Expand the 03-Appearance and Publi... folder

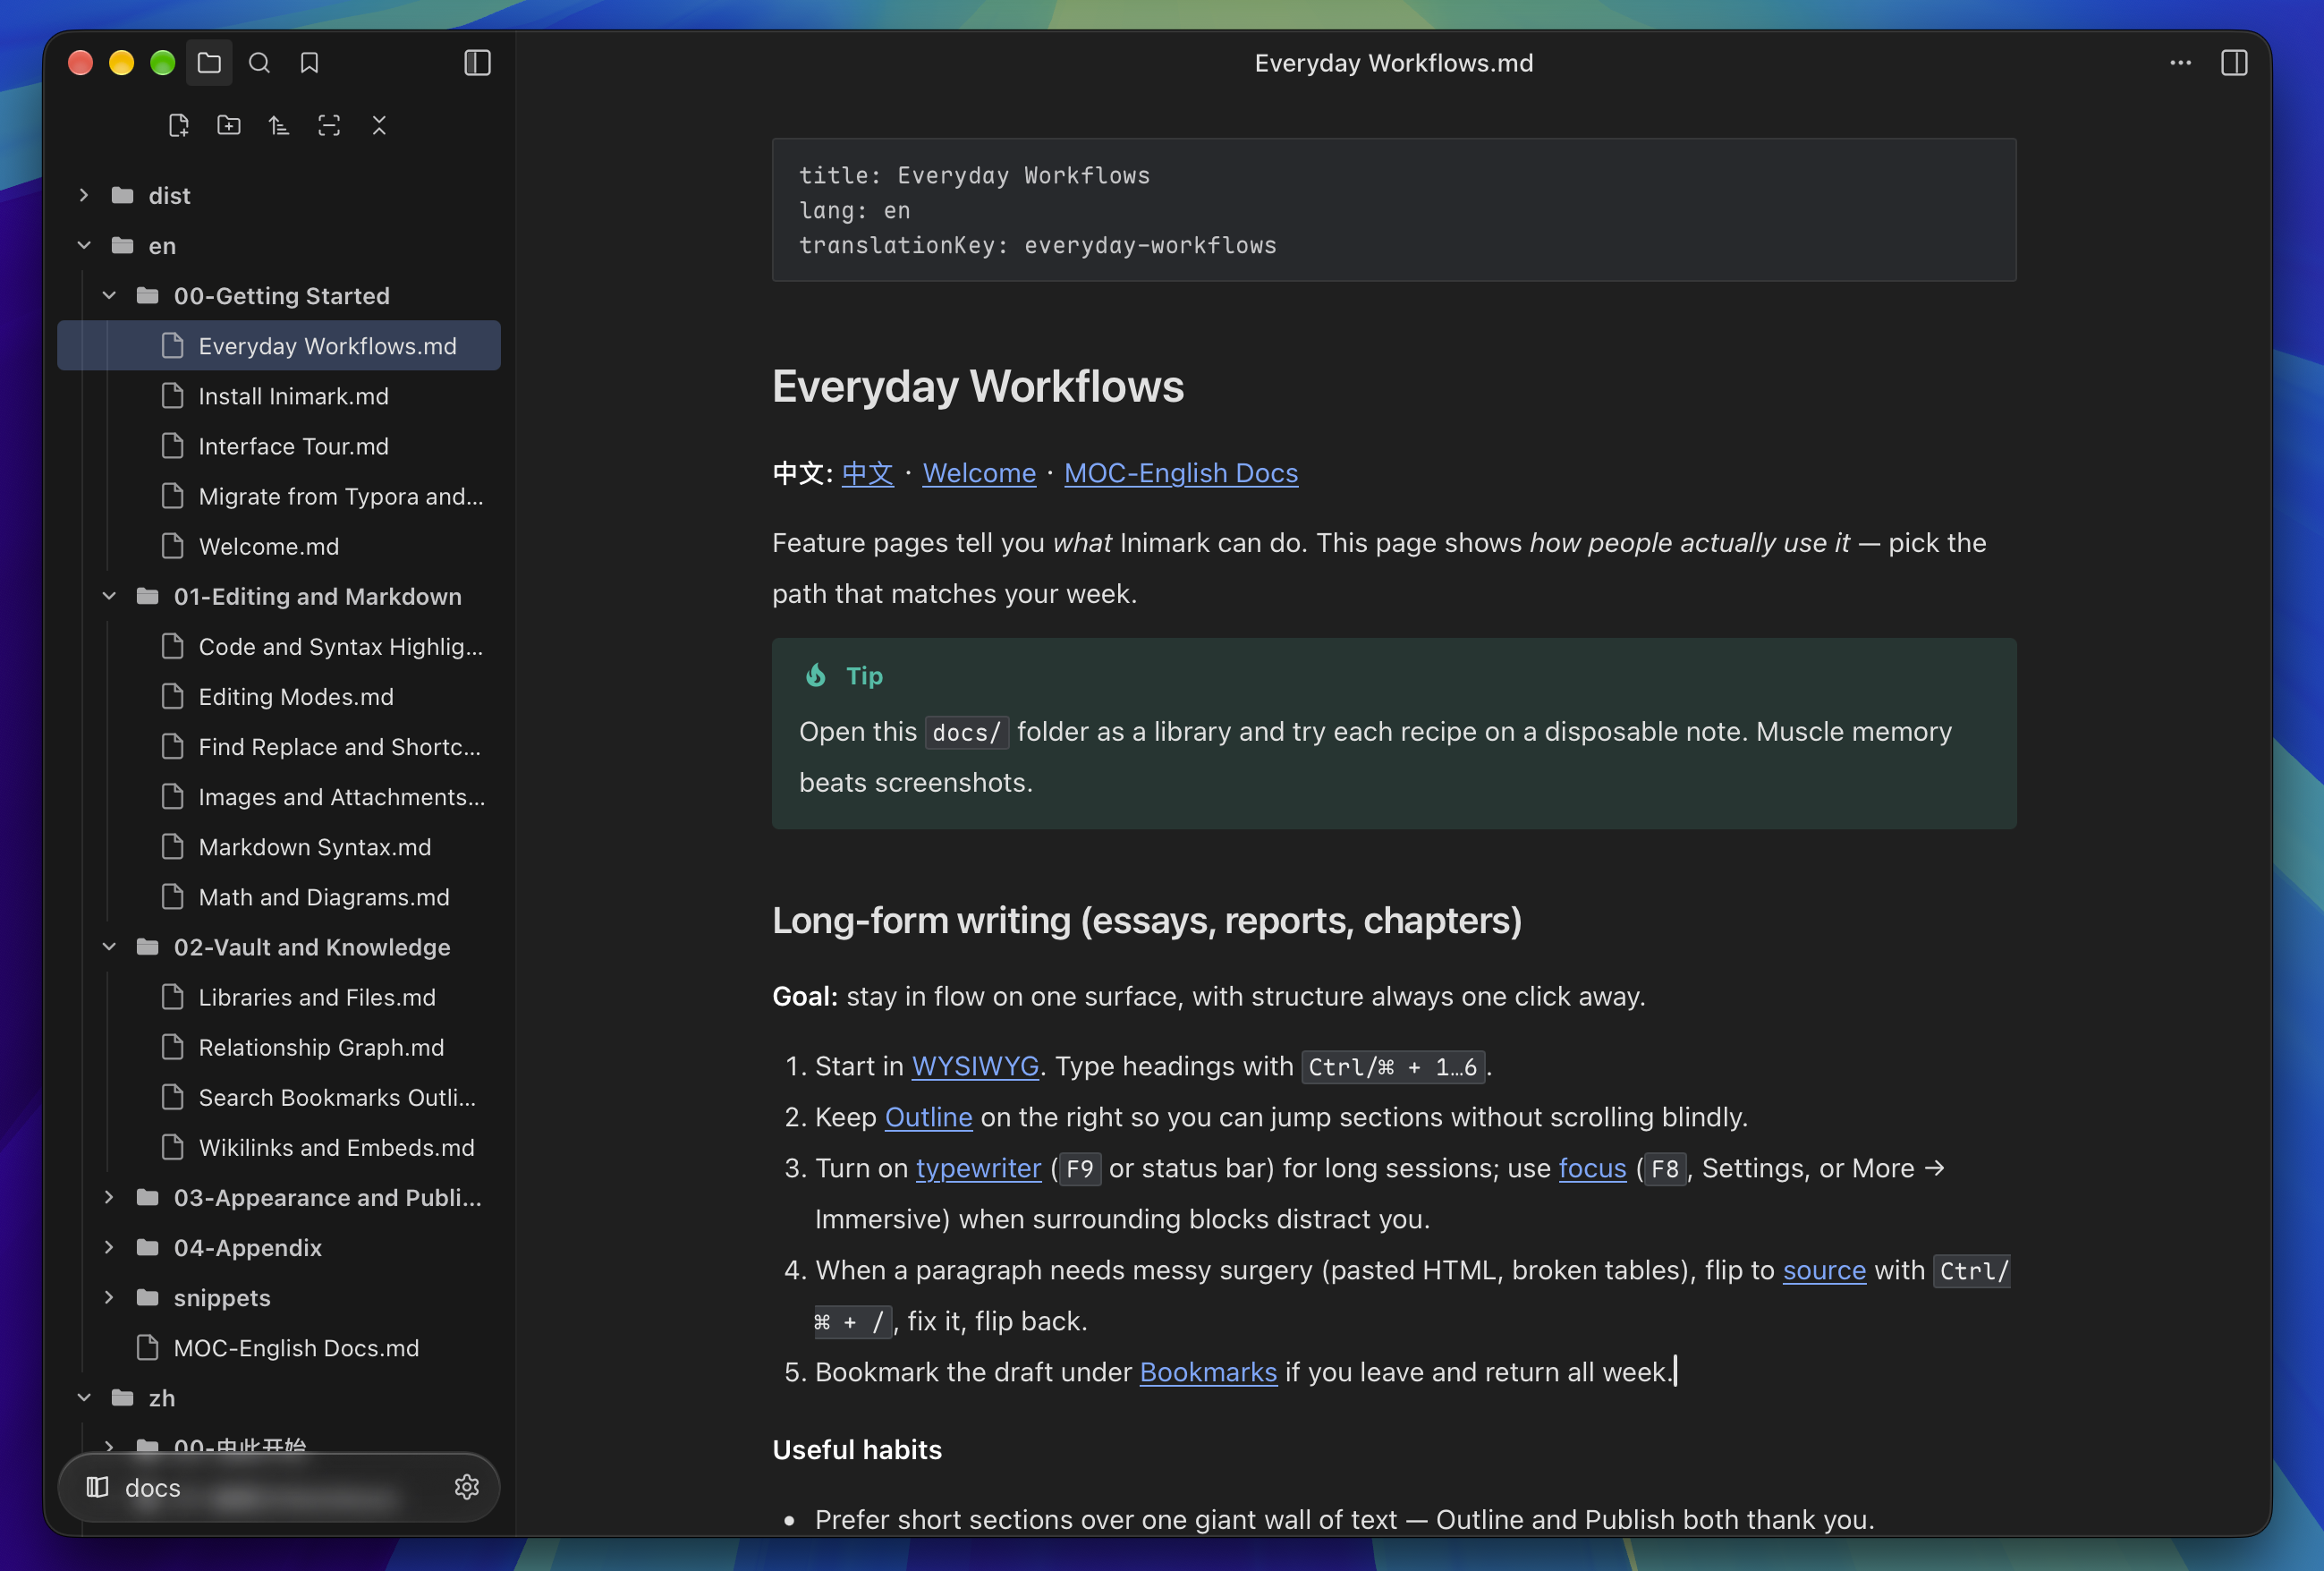[109, 1197]
